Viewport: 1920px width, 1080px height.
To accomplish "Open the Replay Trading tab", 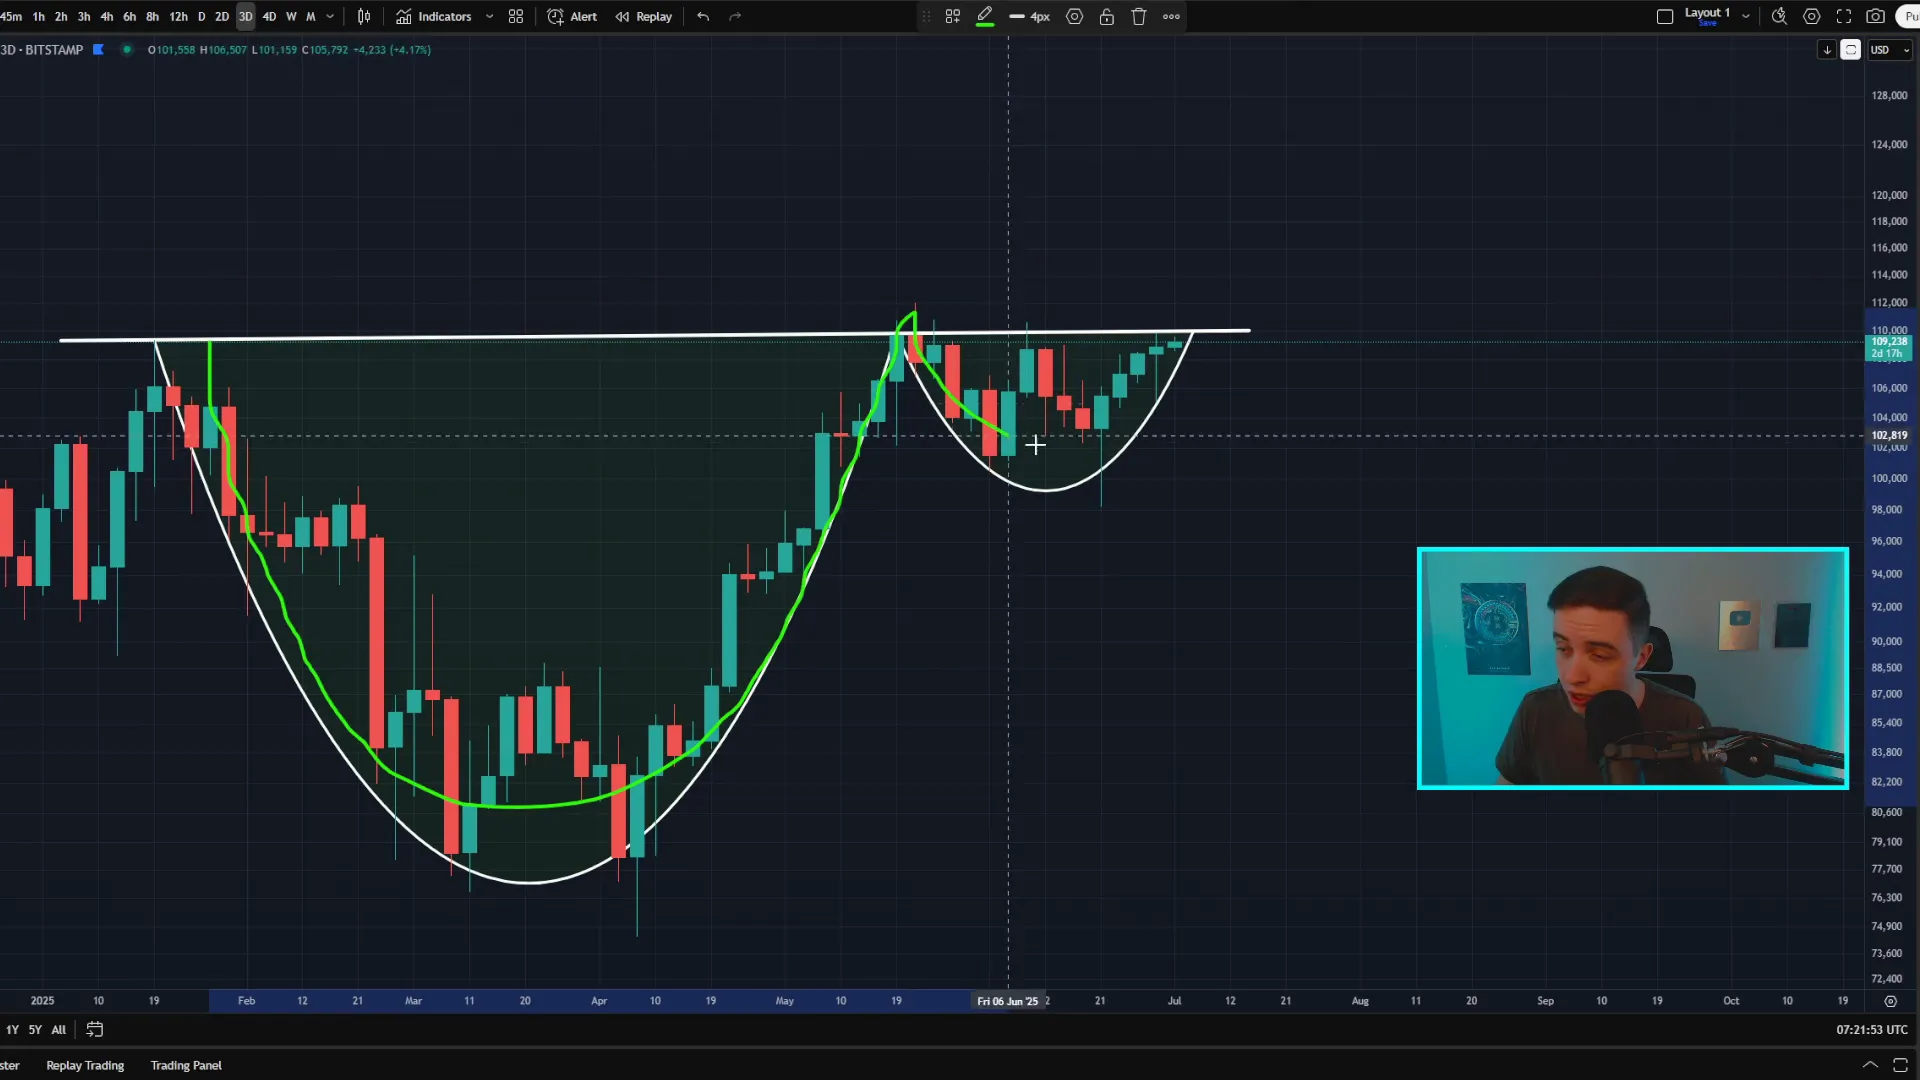I will pos(85,1066).
